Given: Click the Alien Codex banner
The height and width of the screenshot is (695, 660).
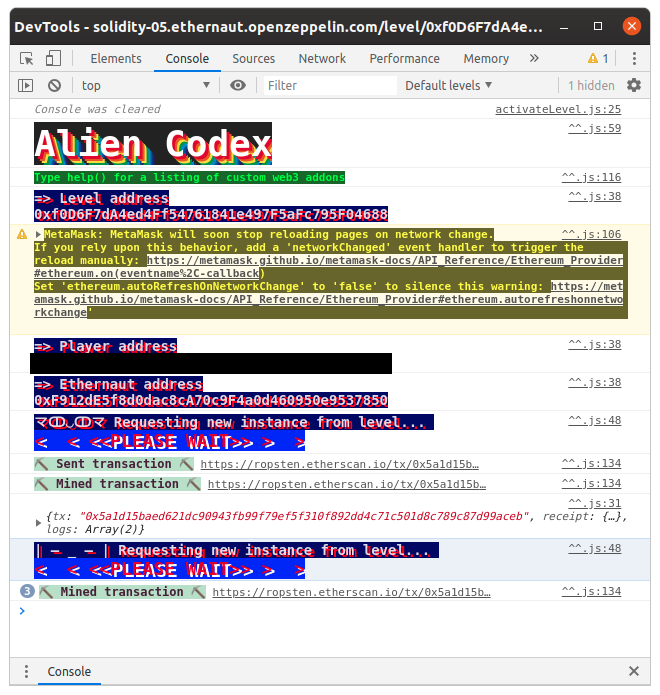Looking at the screenshot, I should pyautogui.click(x=153, y=144).
